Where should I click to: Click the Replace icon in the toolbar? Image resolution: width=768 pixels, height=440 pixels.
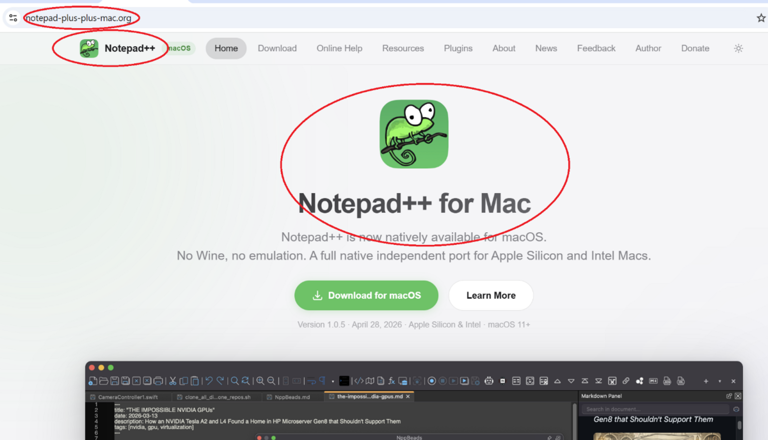pyautogui.click(x=245, y=381)
